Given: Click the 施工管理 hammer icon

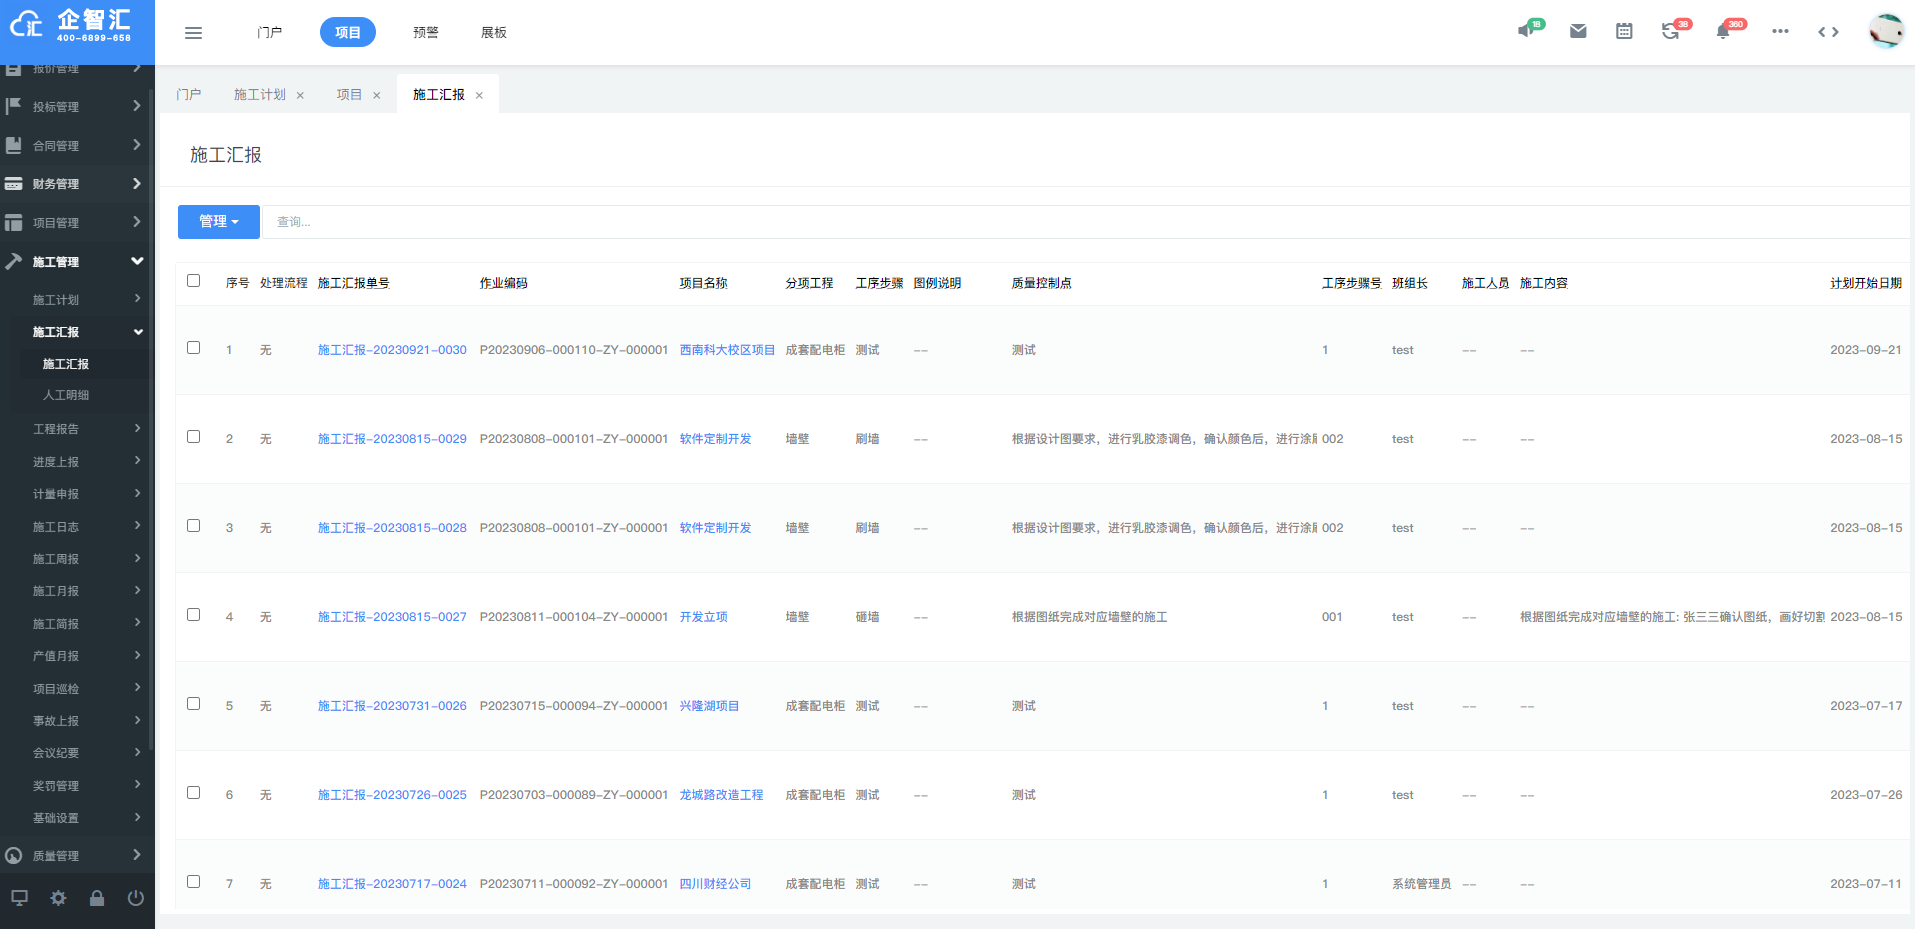Looking at the screenshot, I should 14,262.
